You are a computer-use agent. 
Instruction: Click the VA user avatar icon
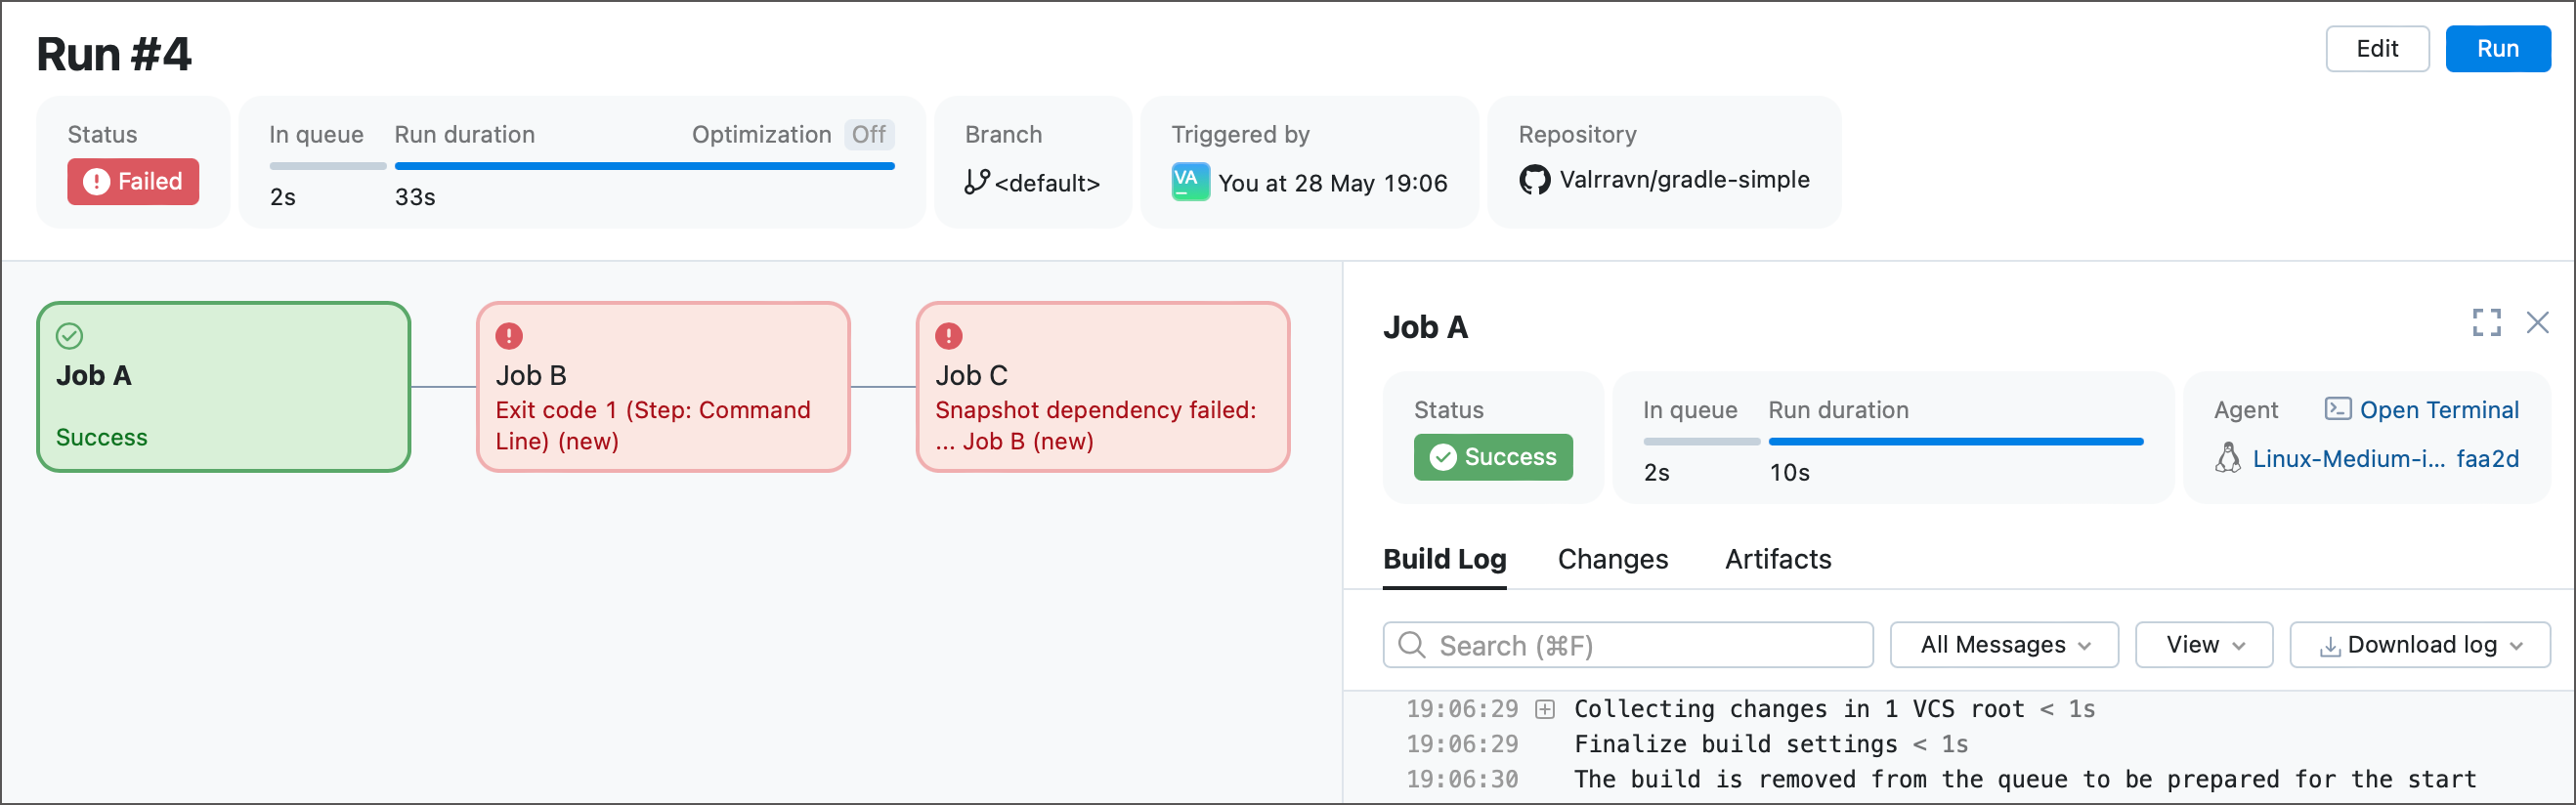tap(1190, 182)
